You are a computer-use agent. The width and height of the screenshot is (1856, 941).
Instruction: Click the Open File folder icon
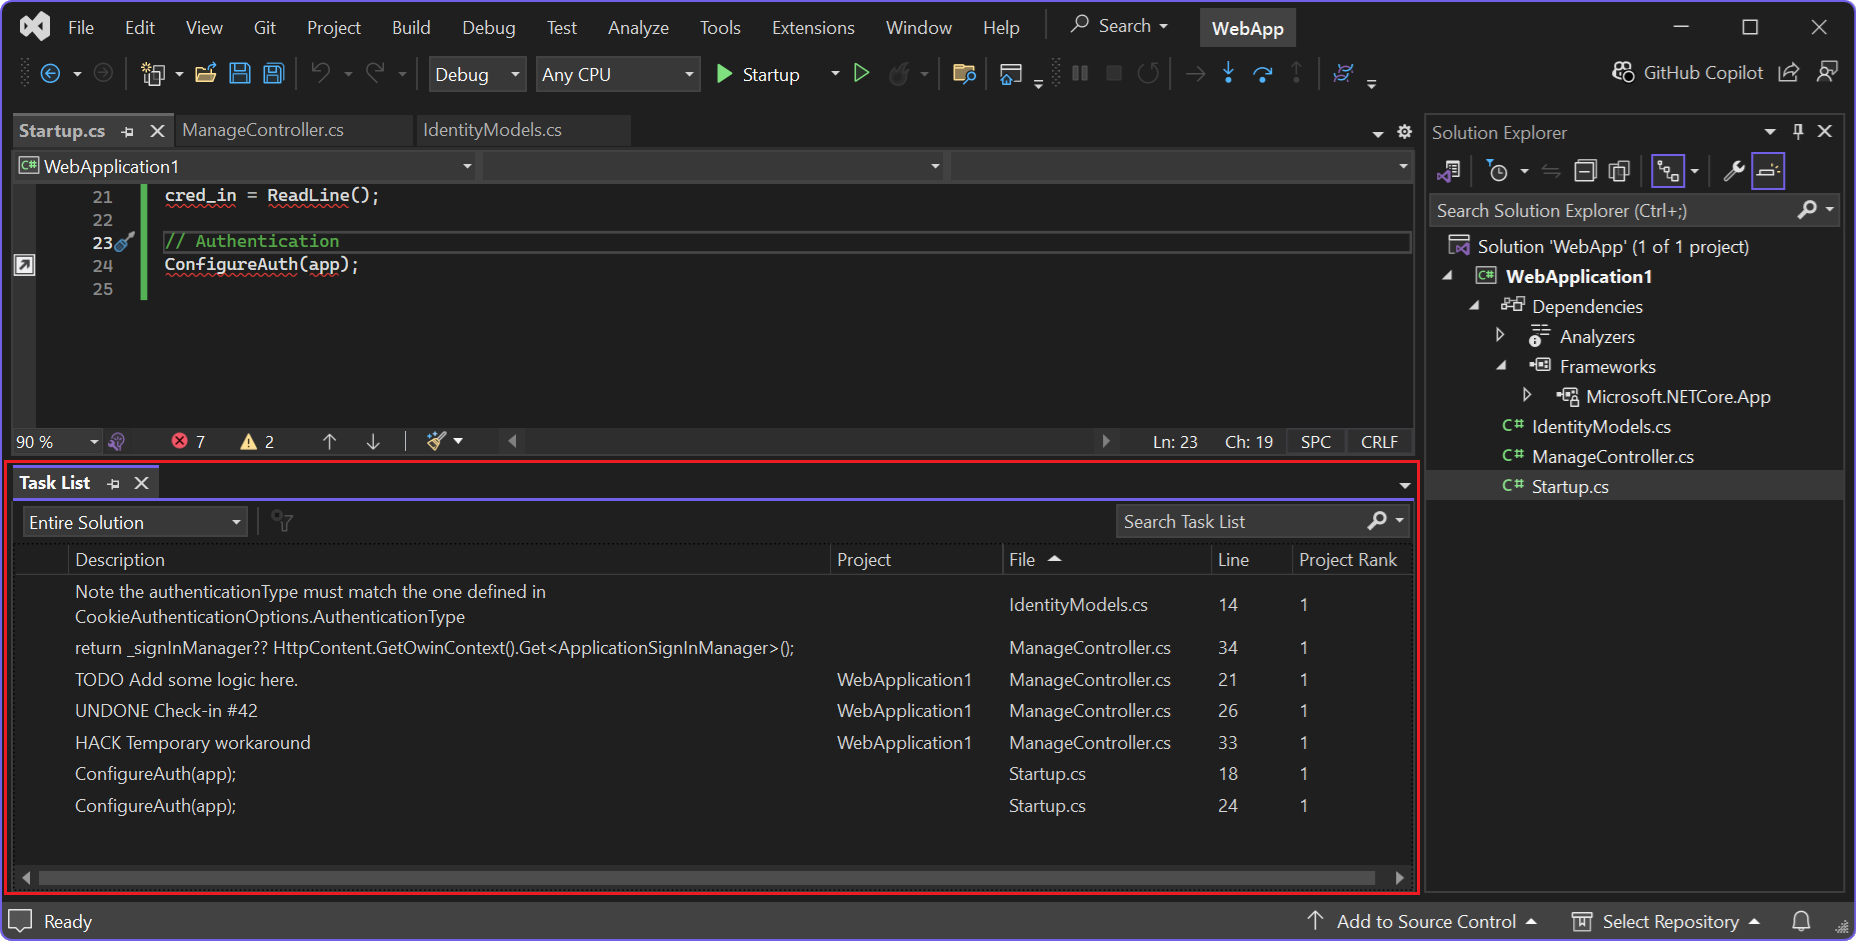206,73
